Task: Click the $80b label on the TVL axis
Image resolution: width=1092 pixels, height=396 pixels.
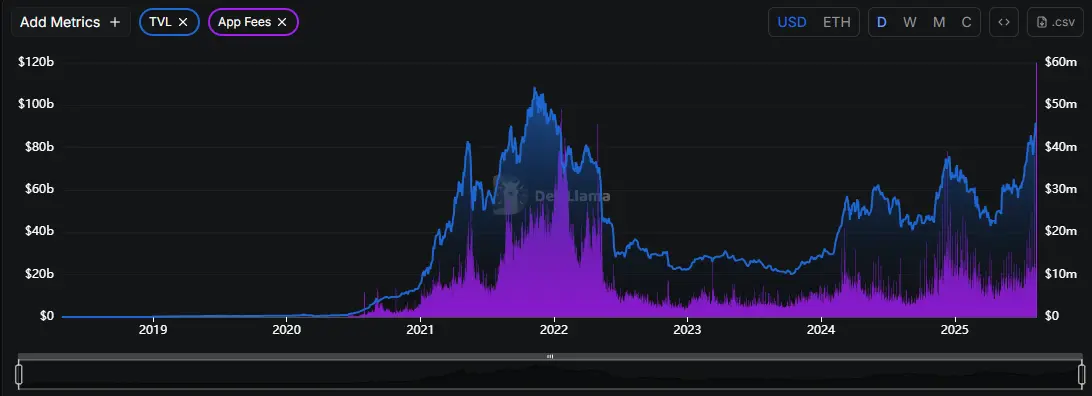Action: [x=39, y=147]
